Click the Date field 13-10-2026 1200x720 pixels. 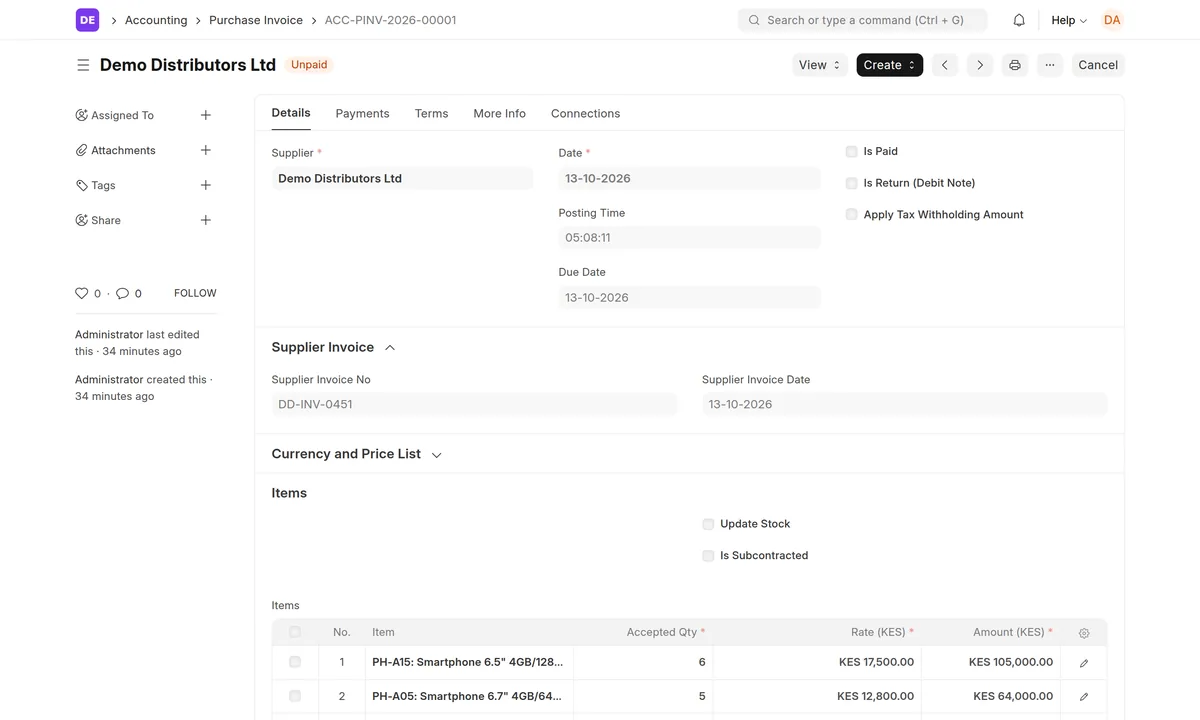click(689, 179)
